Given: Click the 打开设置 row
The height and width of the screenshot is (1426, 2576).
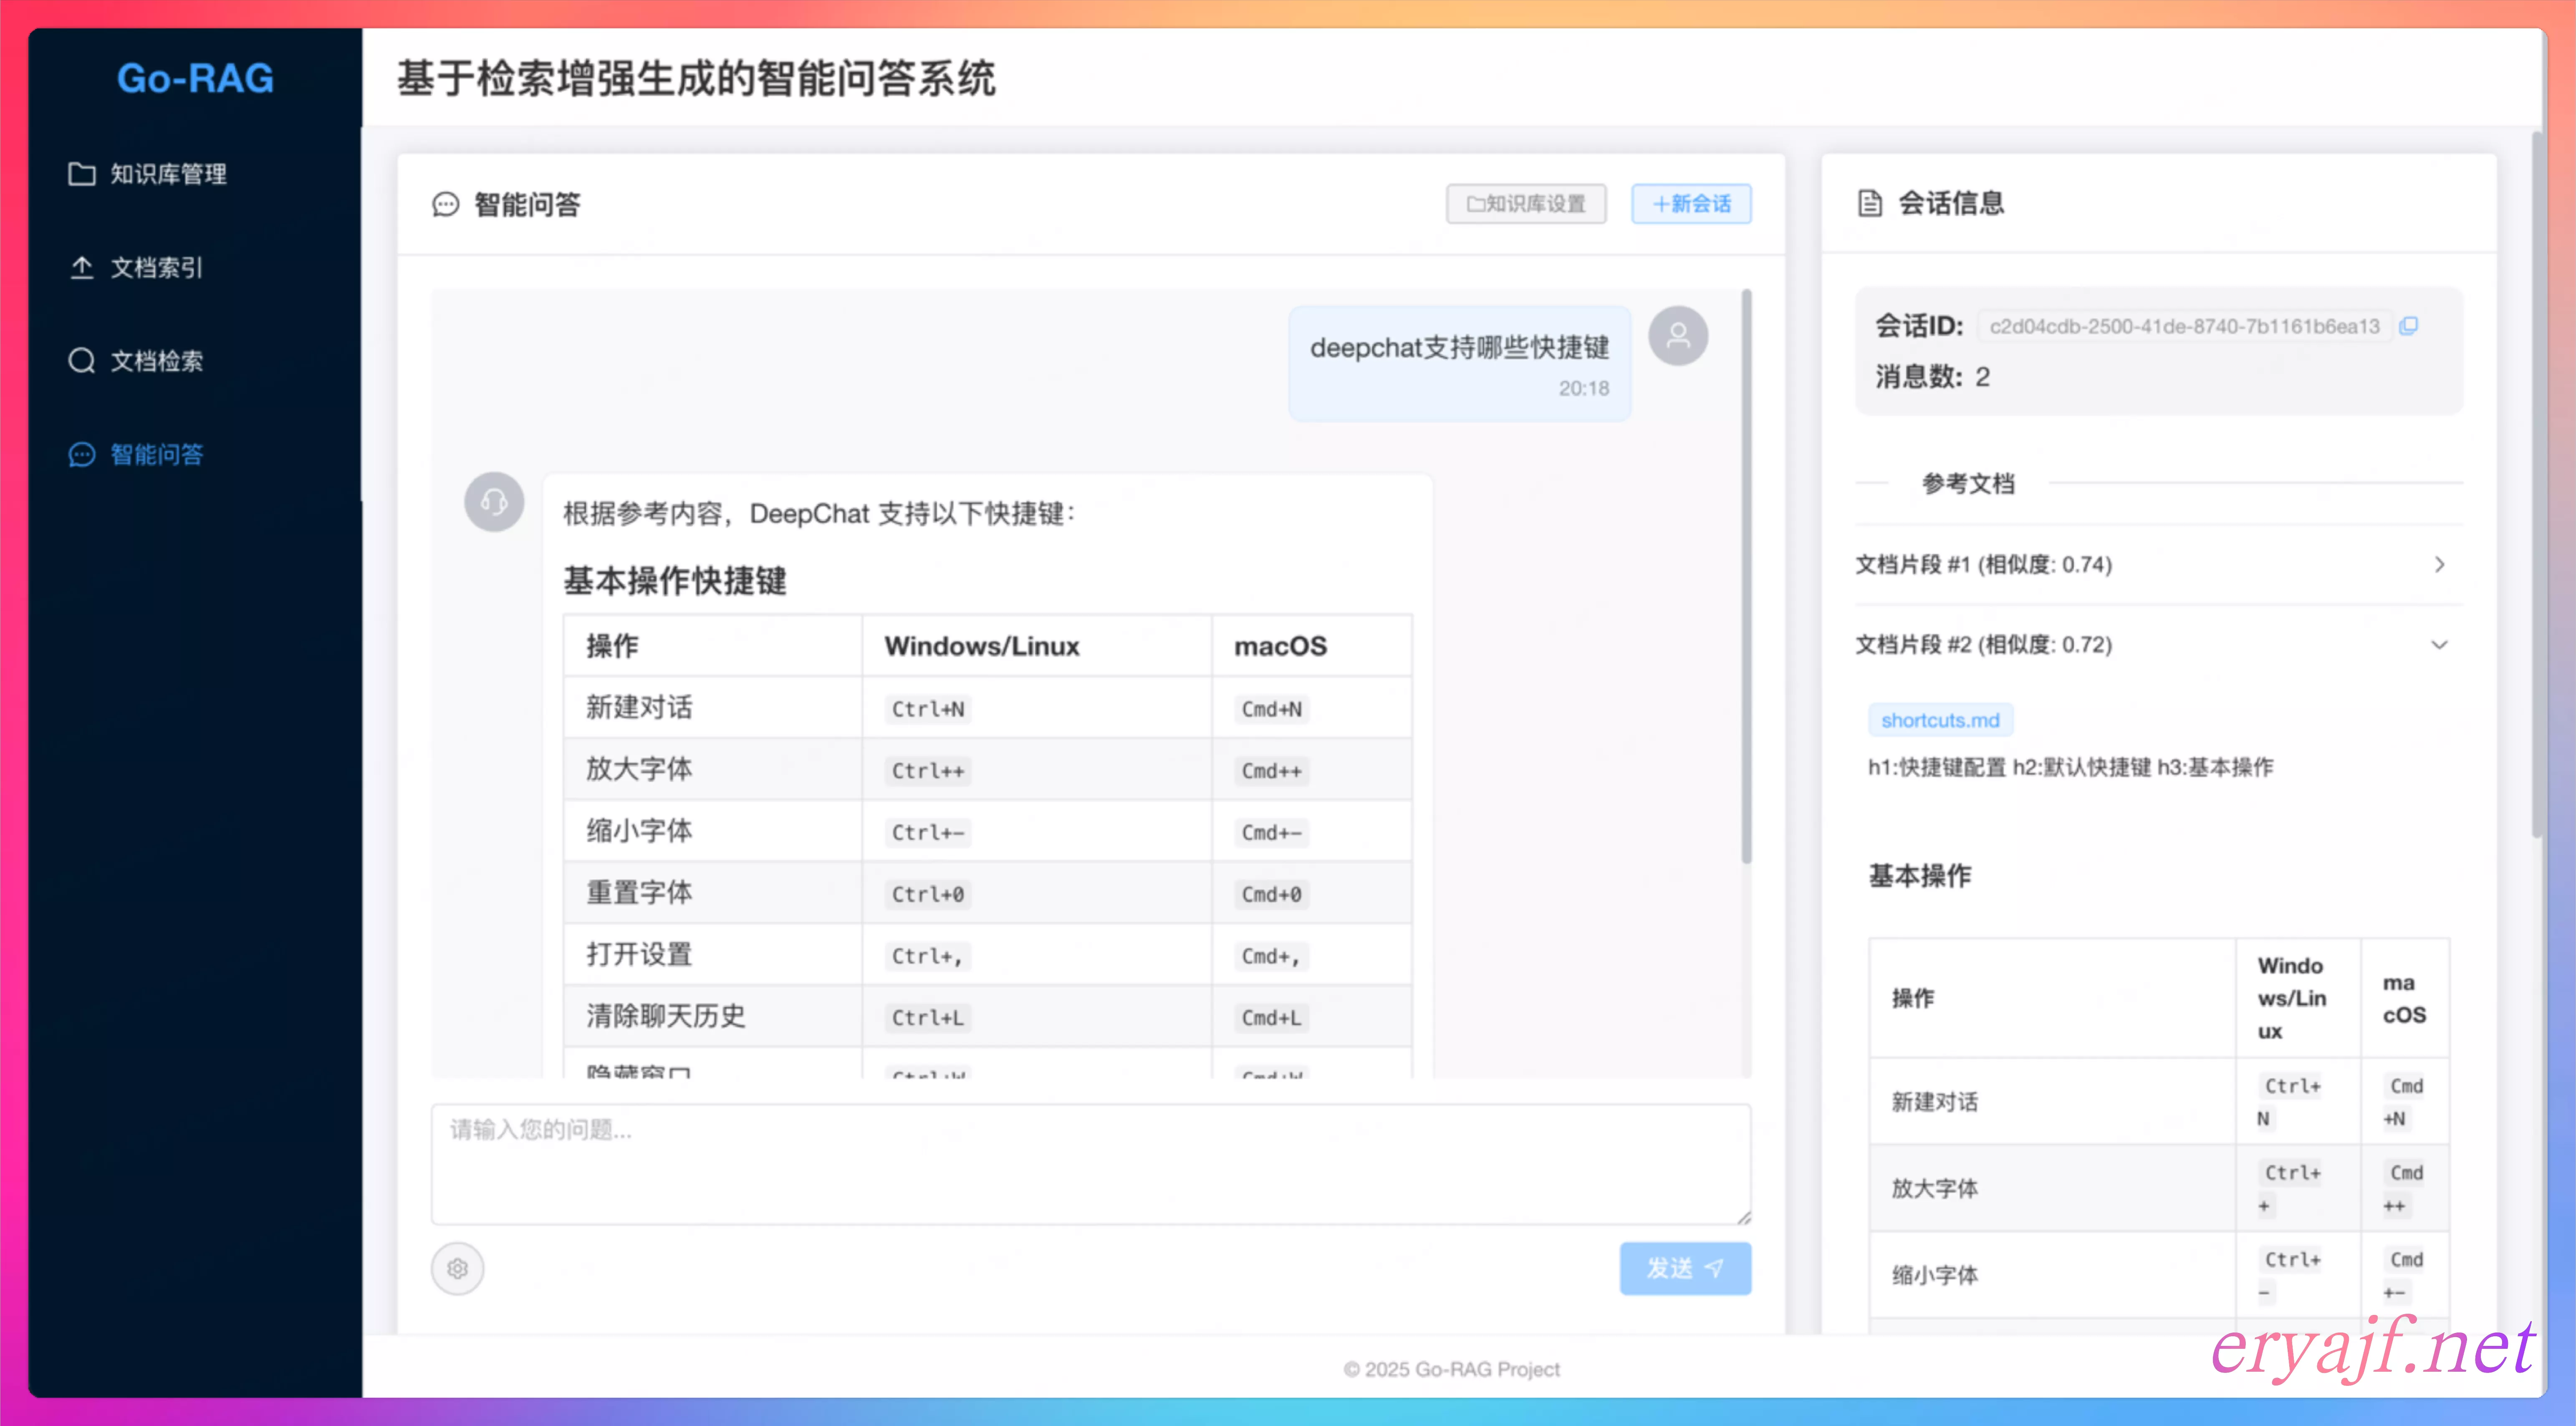Looking at the screenshot, I should (x=987, y=955).
